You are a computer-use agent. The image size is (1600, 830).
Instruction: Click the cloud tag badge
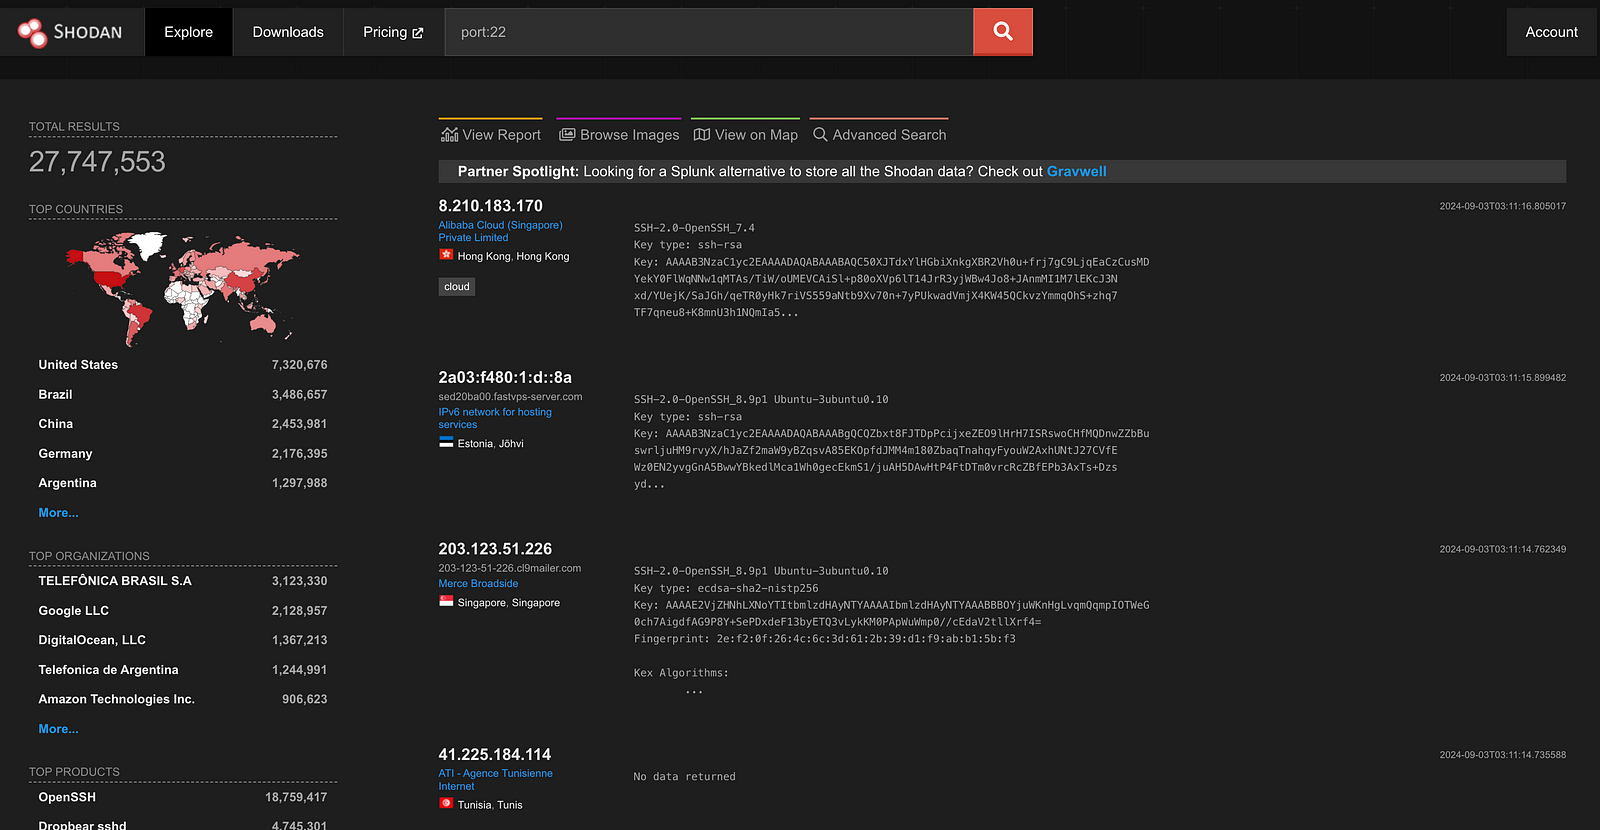[457, 287]
